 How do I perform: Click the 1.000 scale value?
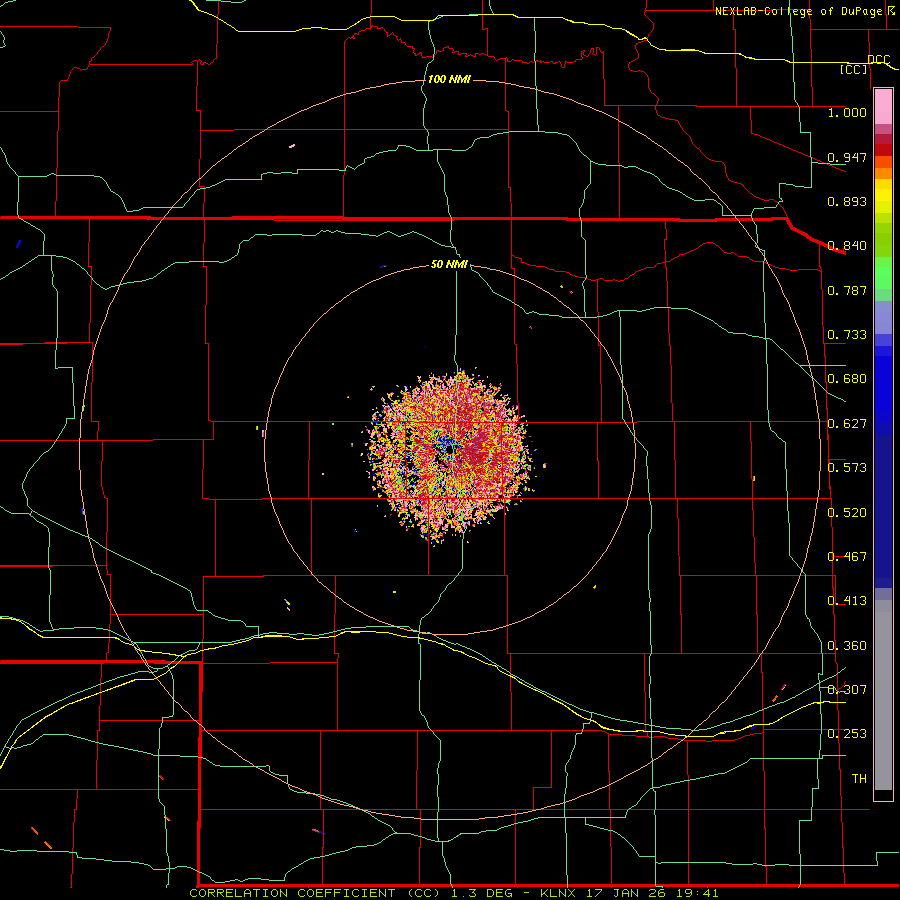pyautogui.click(x=847, y=112)
